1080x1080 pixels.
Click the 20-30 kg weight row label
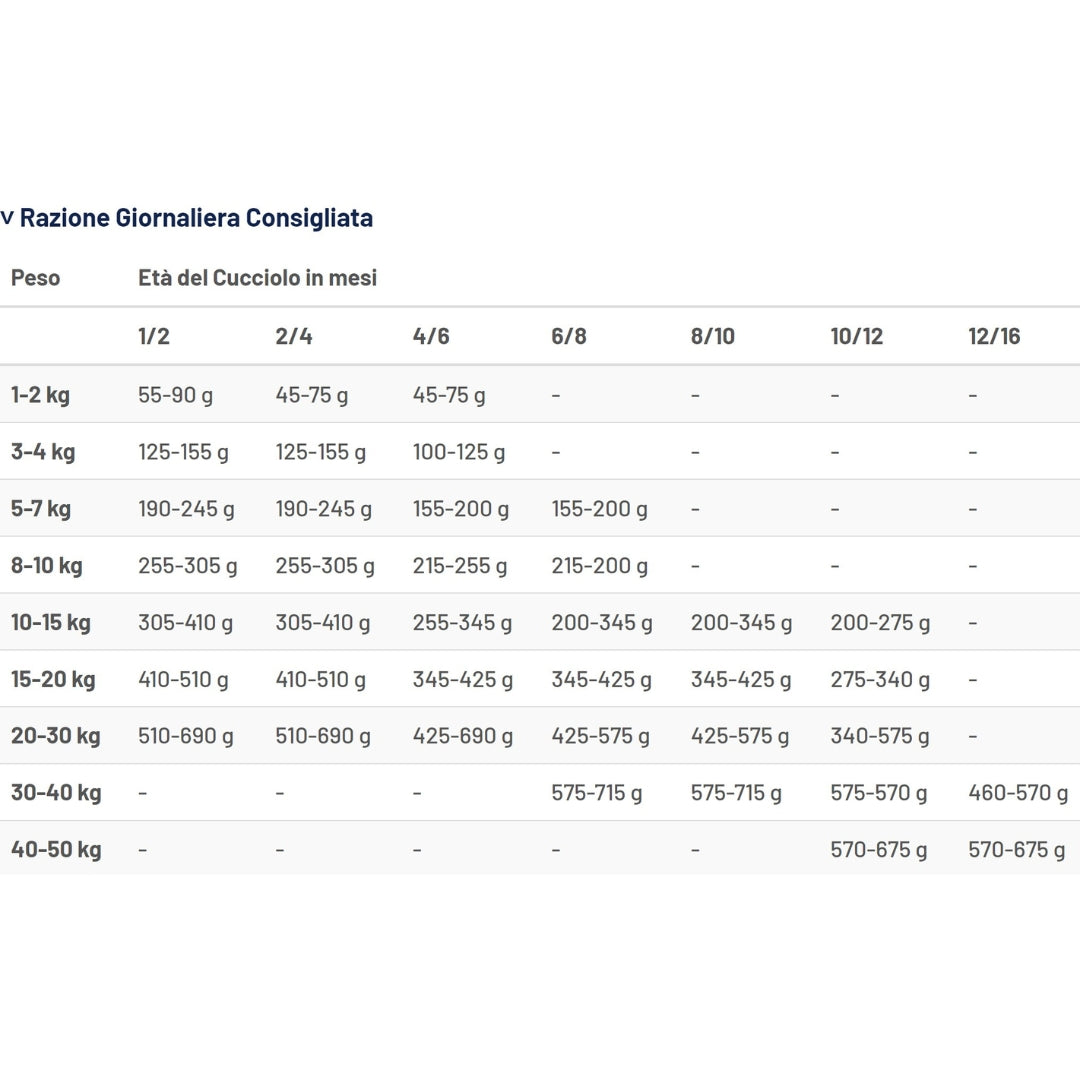click(x=55, y=737)
